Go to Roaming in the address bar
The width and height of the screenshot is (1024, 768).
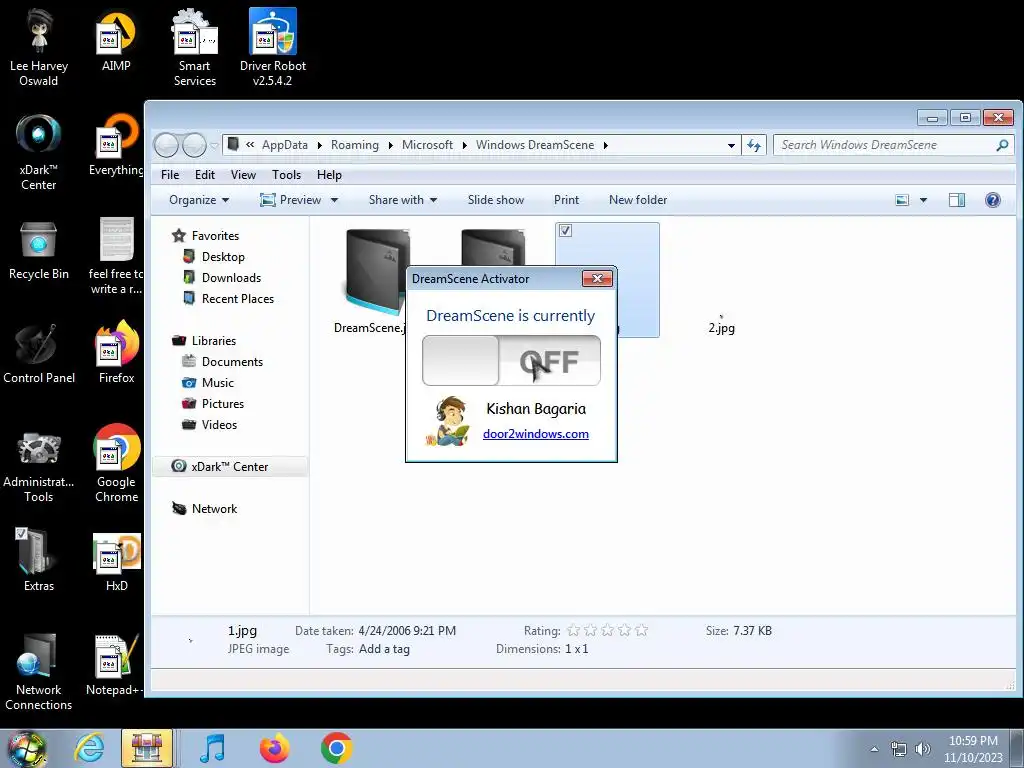click(355, 145)
